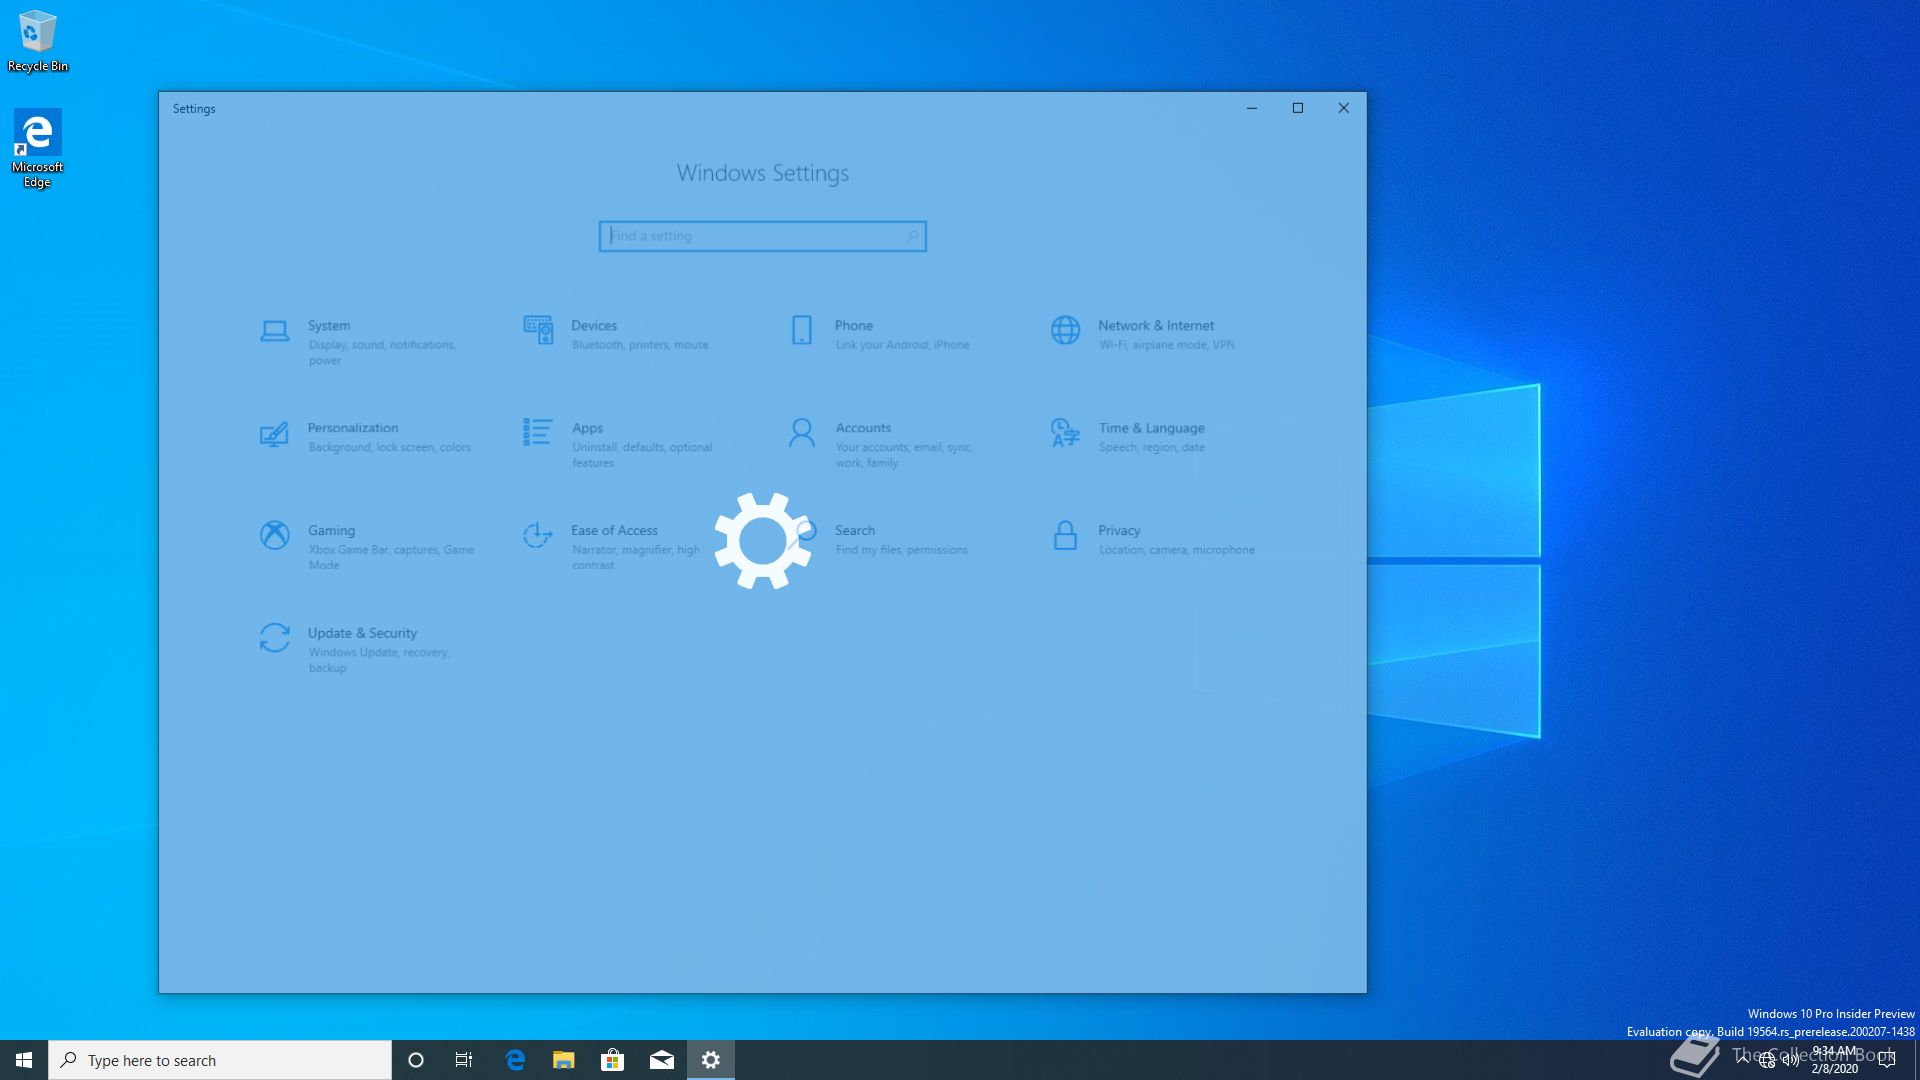This screenshot has height=1080, width=1920.
Task: Open the Start menu Windows logo
Action: tap(24, 1060)
